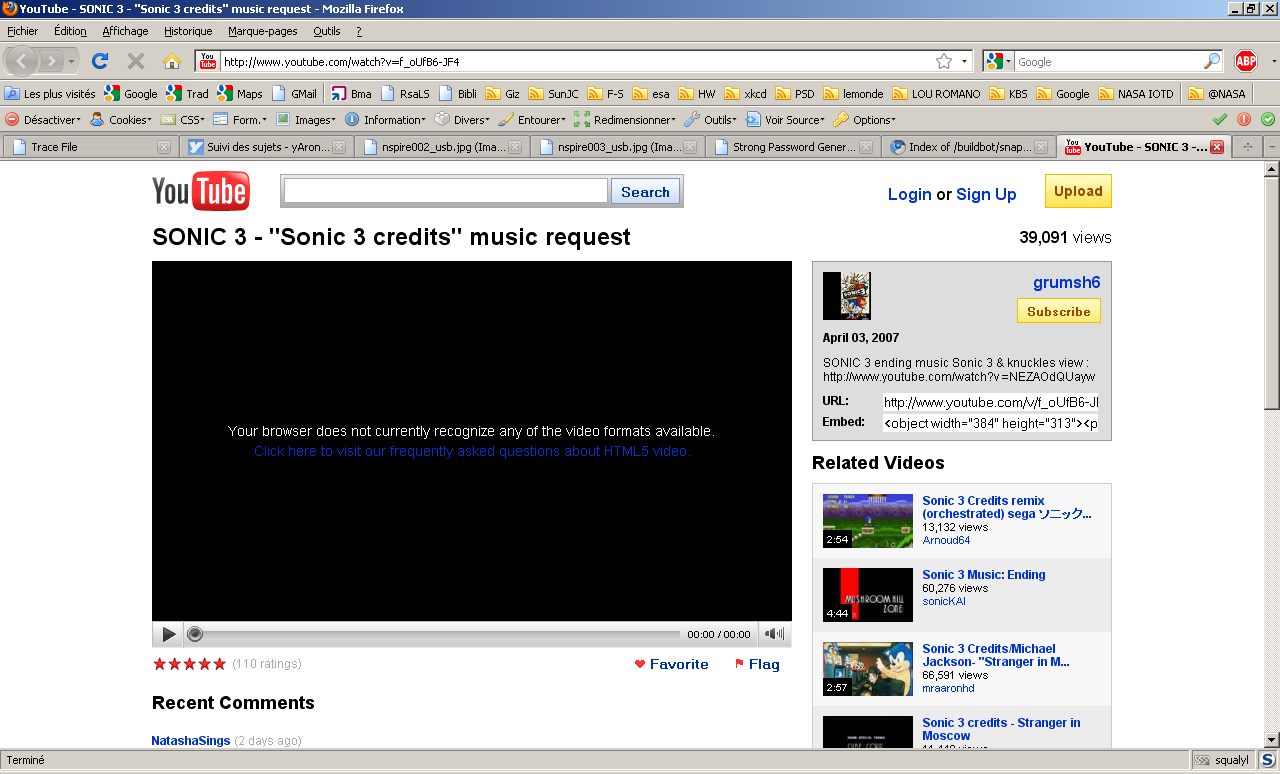
Task: Open the search engine selector dropdown
Action: tap(997, 61)
